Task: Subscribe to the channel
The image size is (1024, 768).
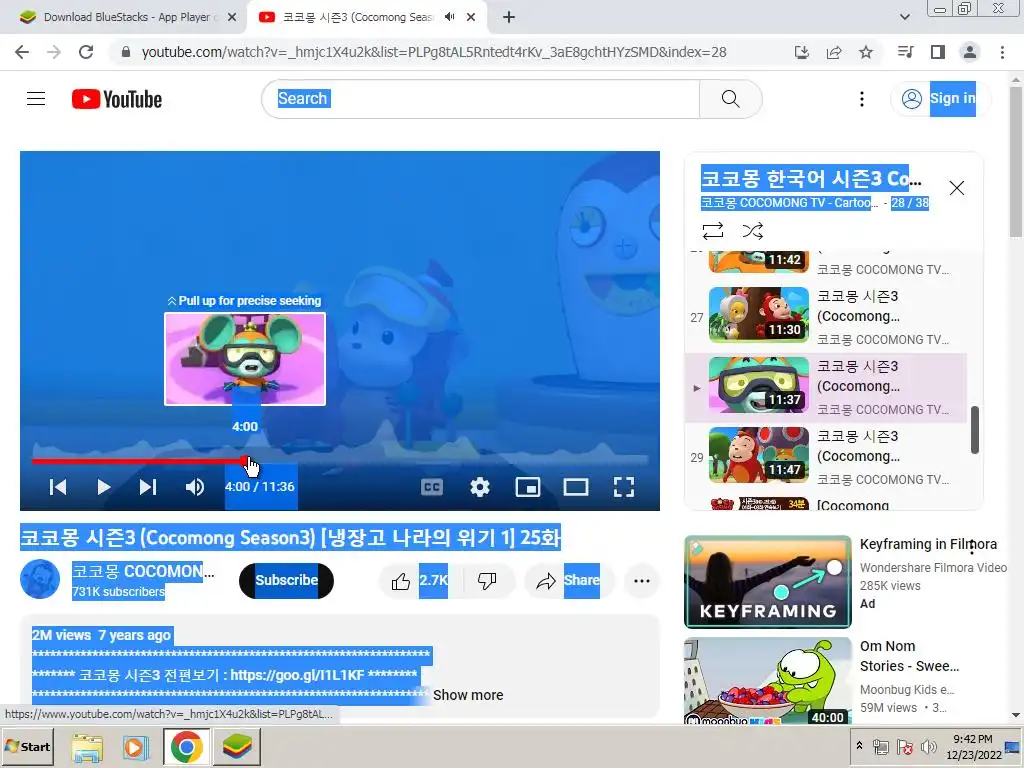Action: click(286, 580)
